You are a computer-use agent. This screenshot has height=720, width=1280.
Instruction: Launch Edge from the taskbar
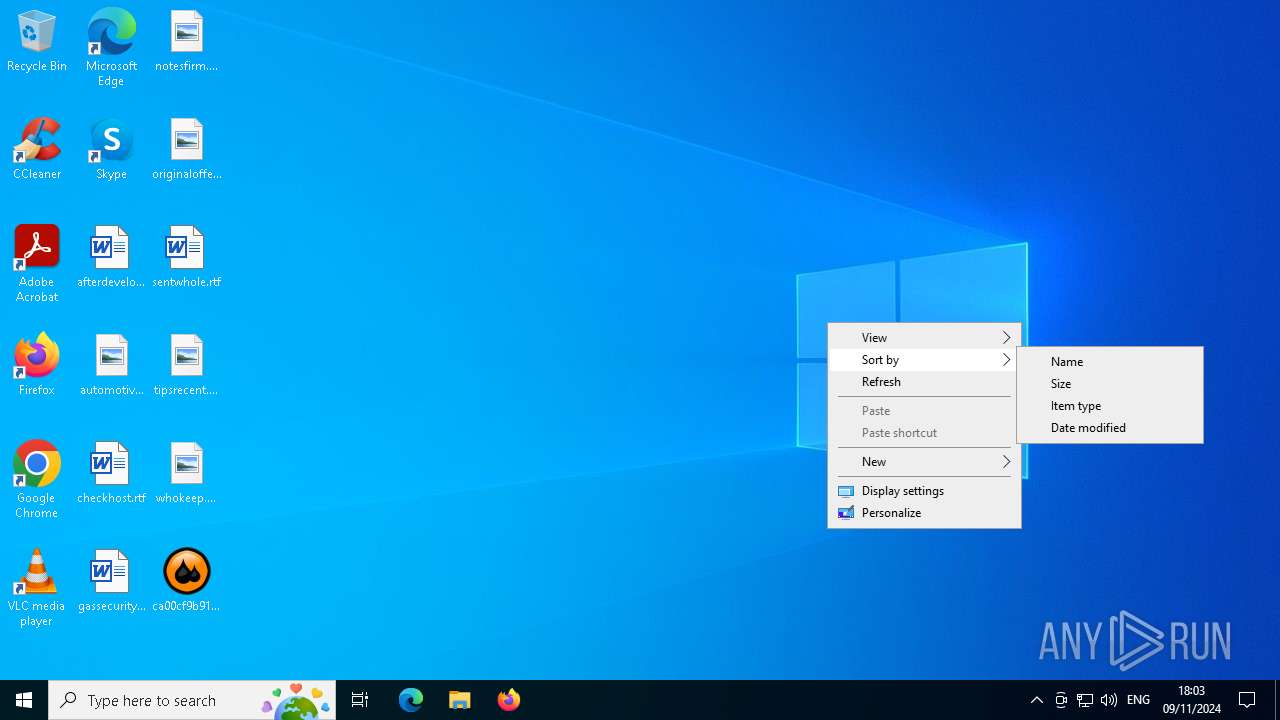(411, 700)
